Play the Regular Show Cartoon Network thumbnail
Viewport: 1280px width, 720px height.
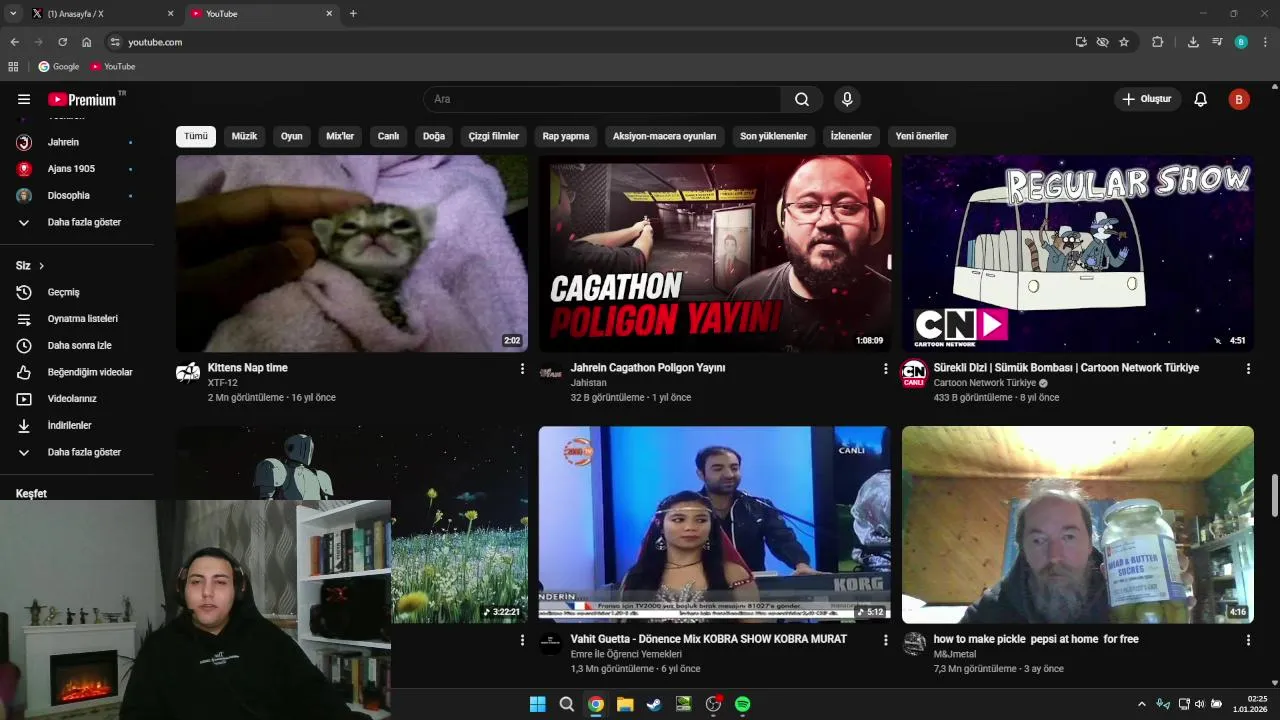(1078, 253)
